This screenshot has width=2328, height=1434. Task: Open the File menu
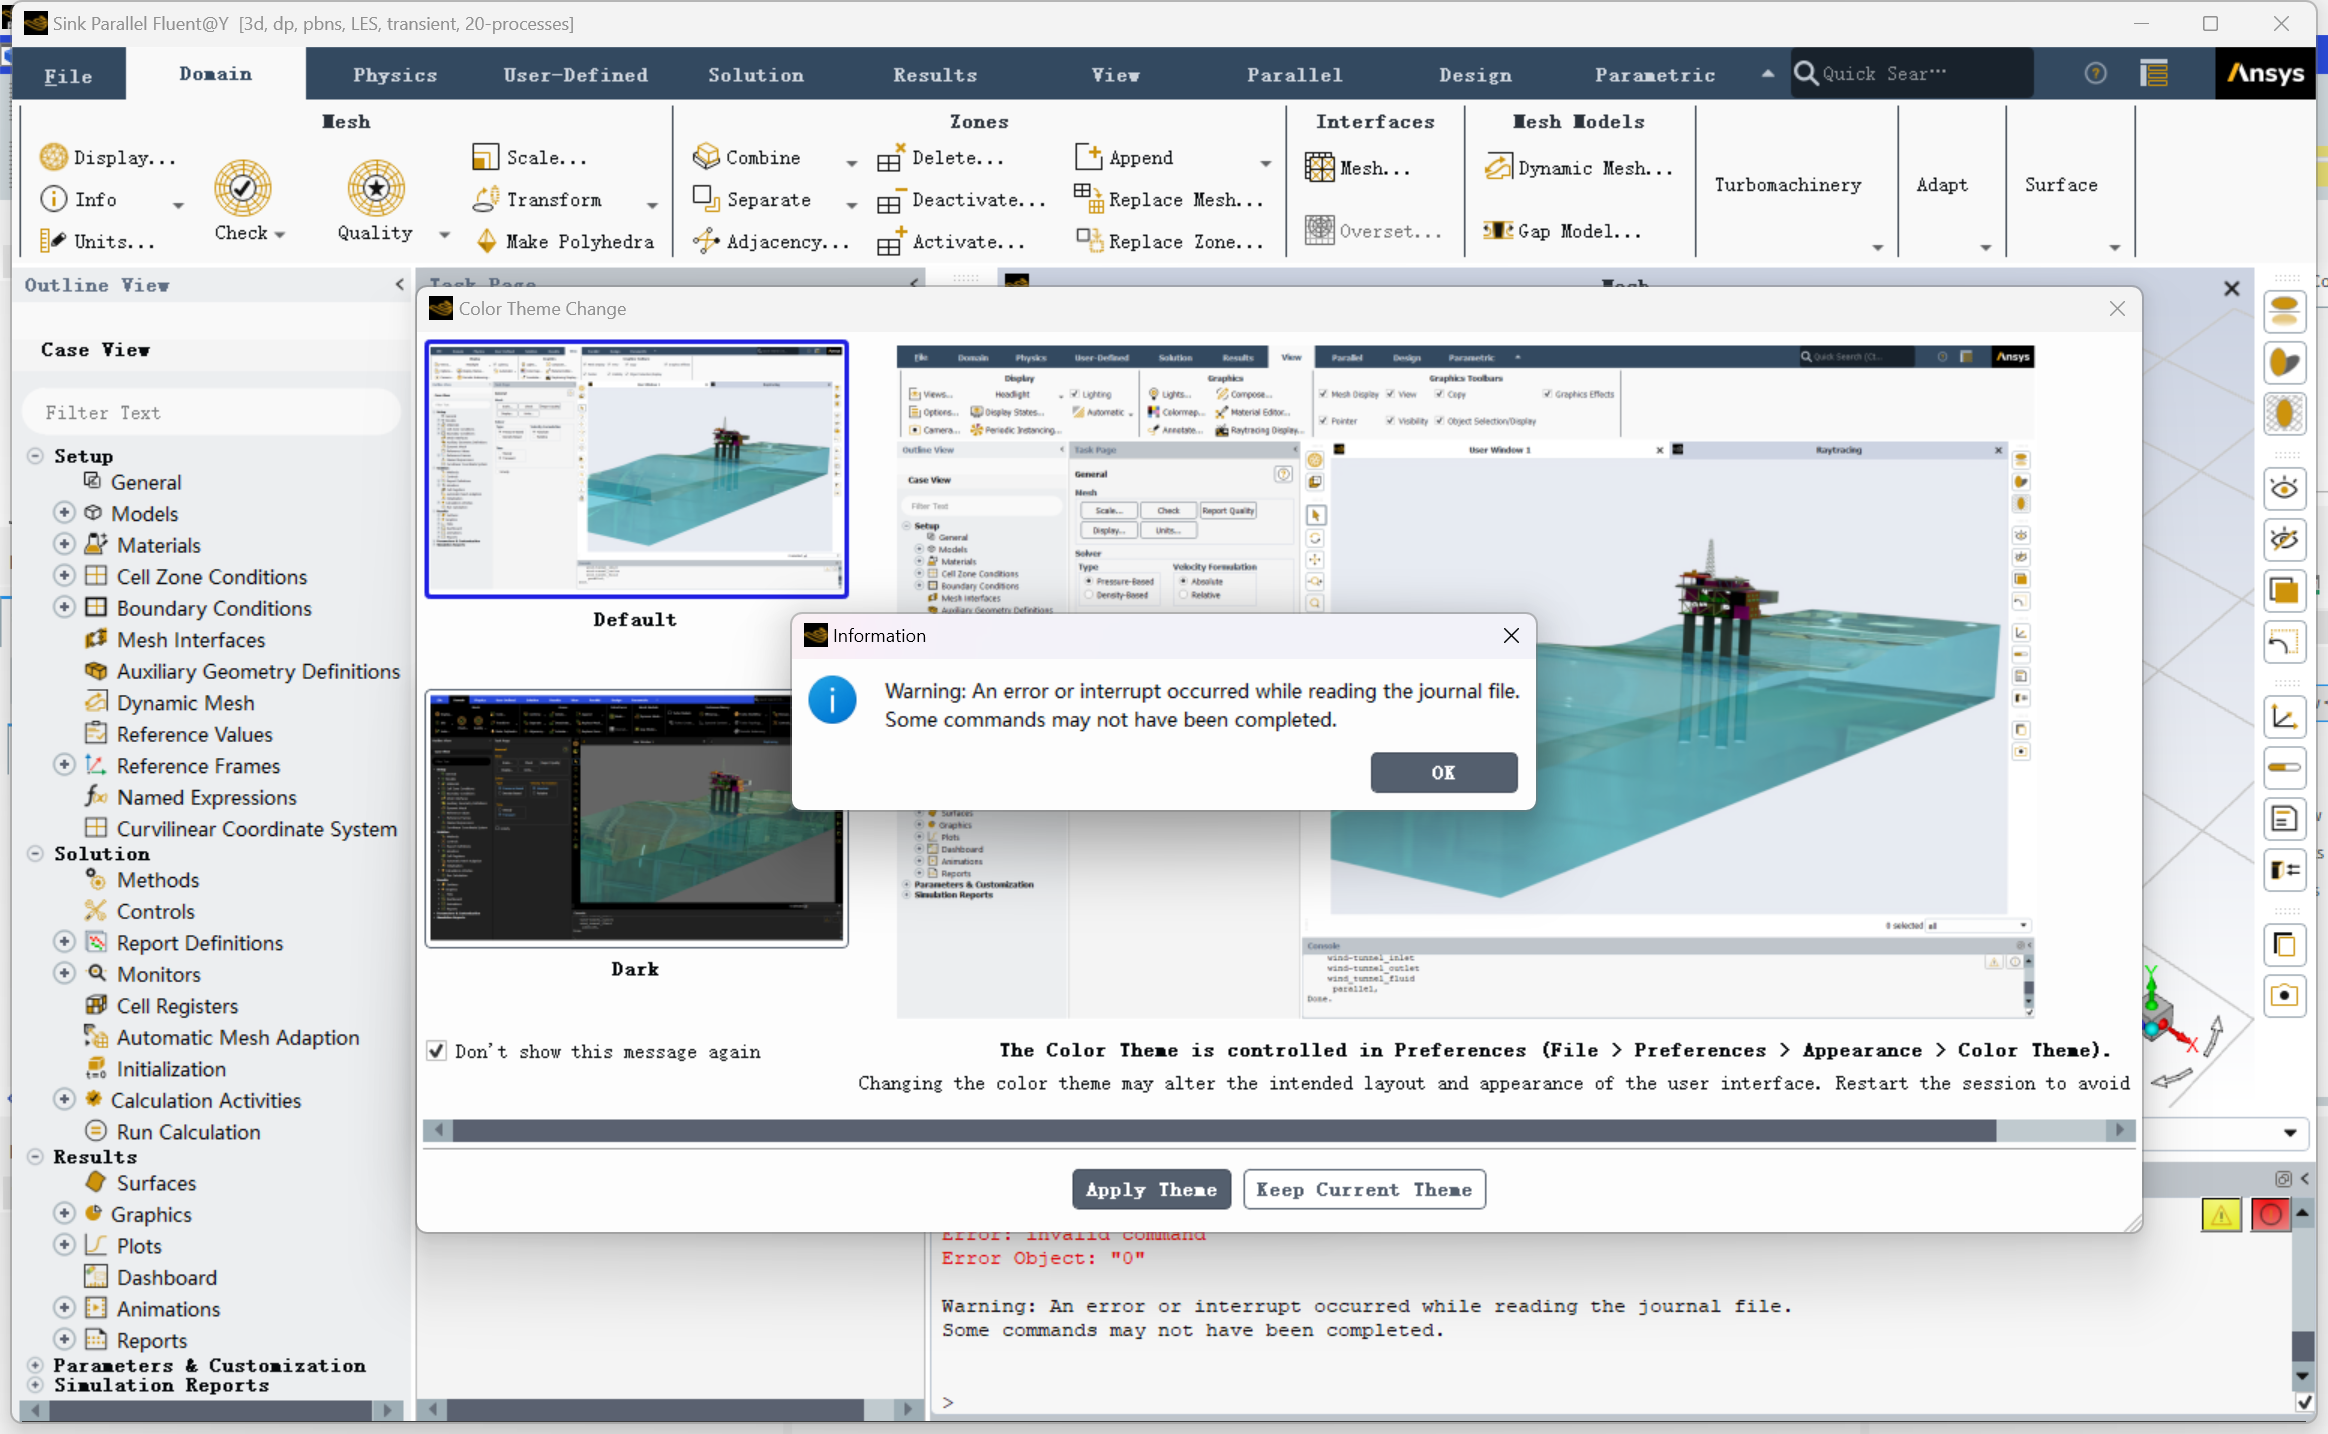(68, 75)
